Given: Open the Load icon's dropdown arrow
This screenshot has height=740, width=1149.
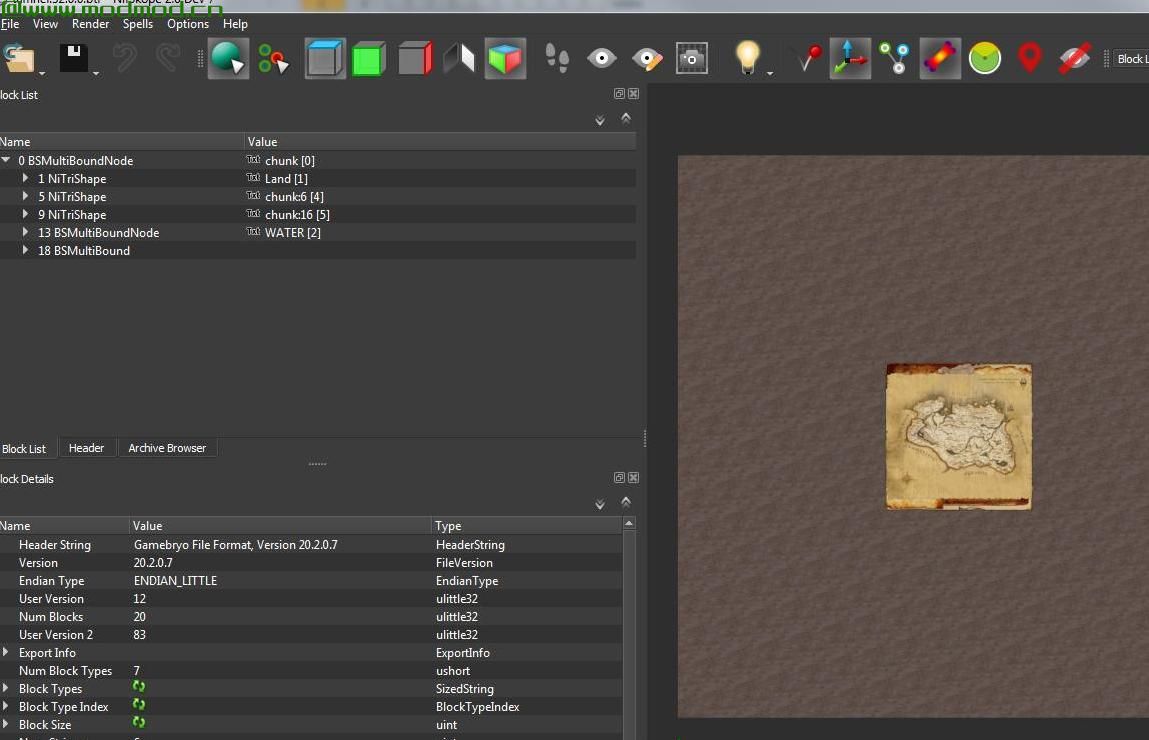Looking at the screenshot, I should (x=42, y=73).
